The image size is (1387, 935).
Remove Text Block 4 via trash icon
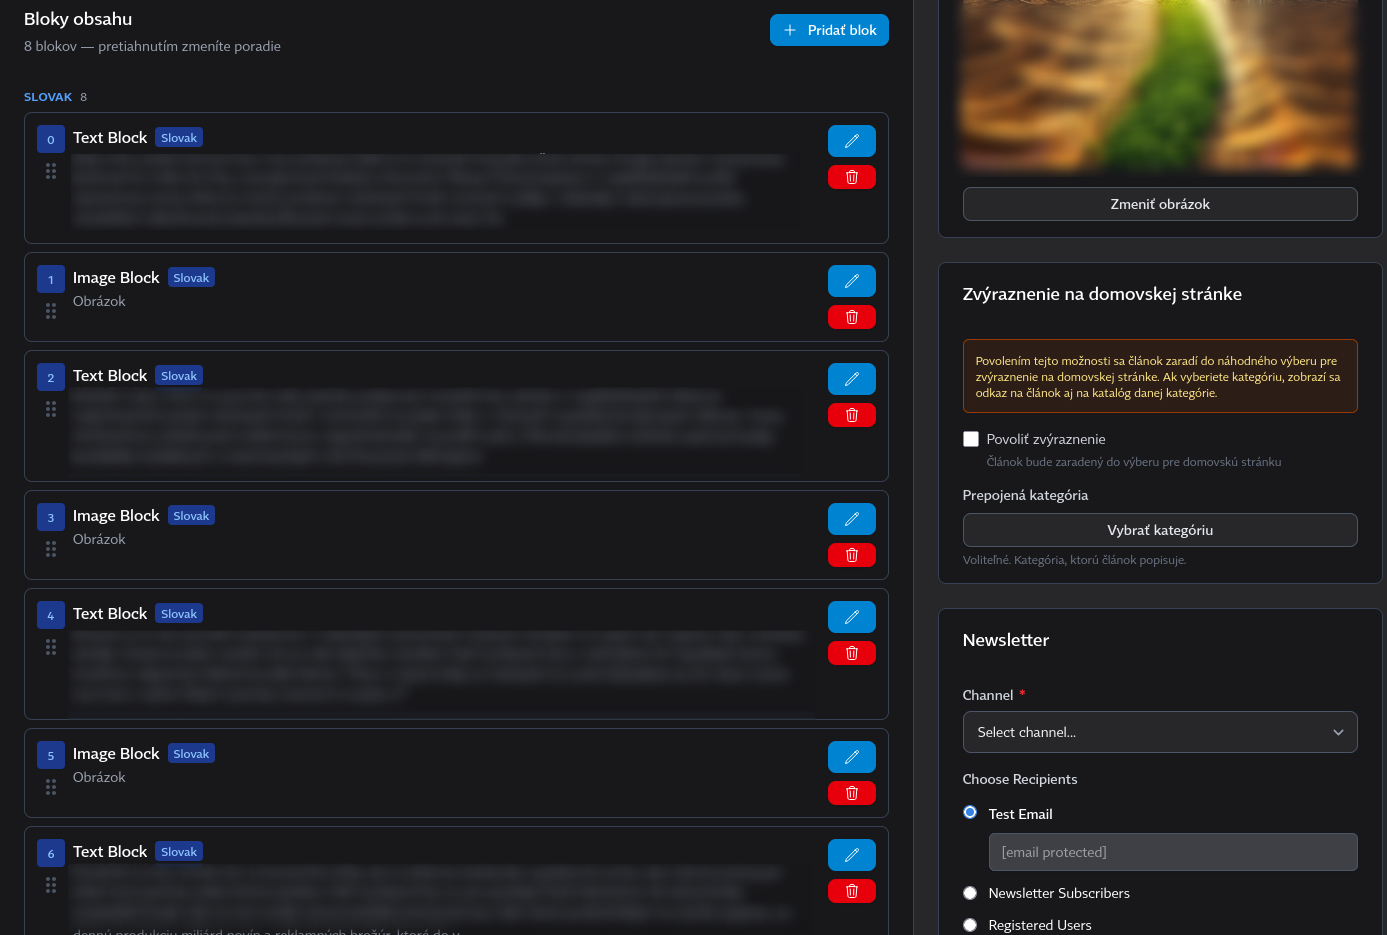click(x=851, y=653)
